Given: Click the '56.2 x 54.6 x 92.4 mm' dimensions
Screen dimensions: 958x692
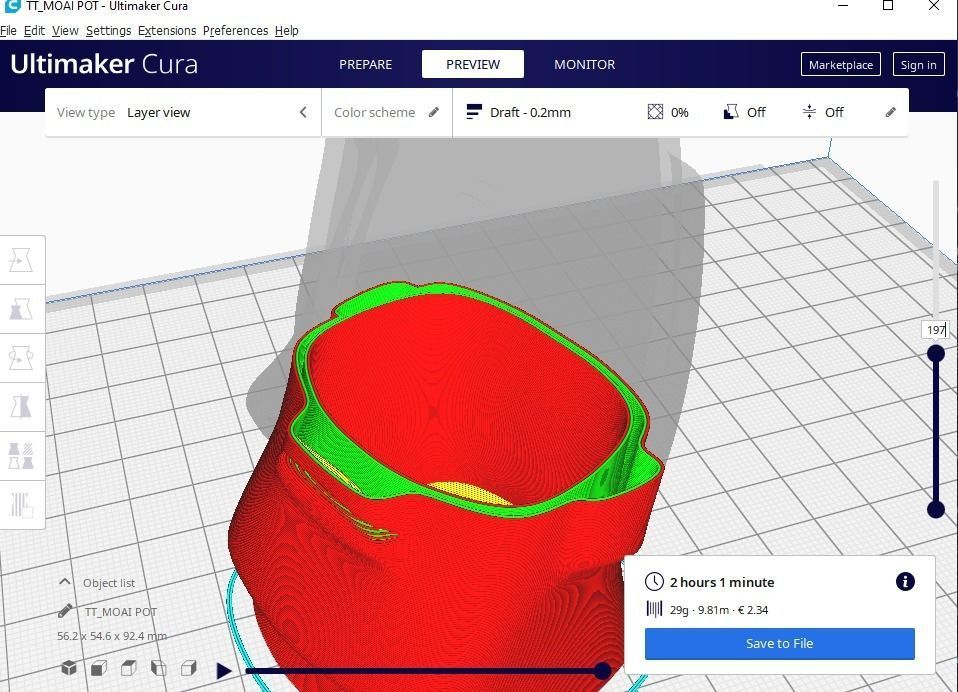Looking at the screenshot, I should point(112,636).
